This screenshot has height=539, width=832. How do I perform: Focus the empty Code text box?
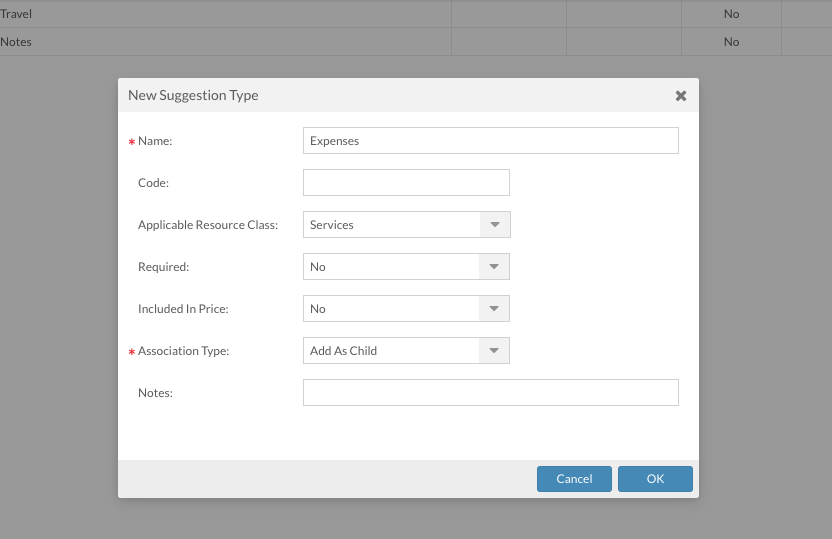pos(406,183)
